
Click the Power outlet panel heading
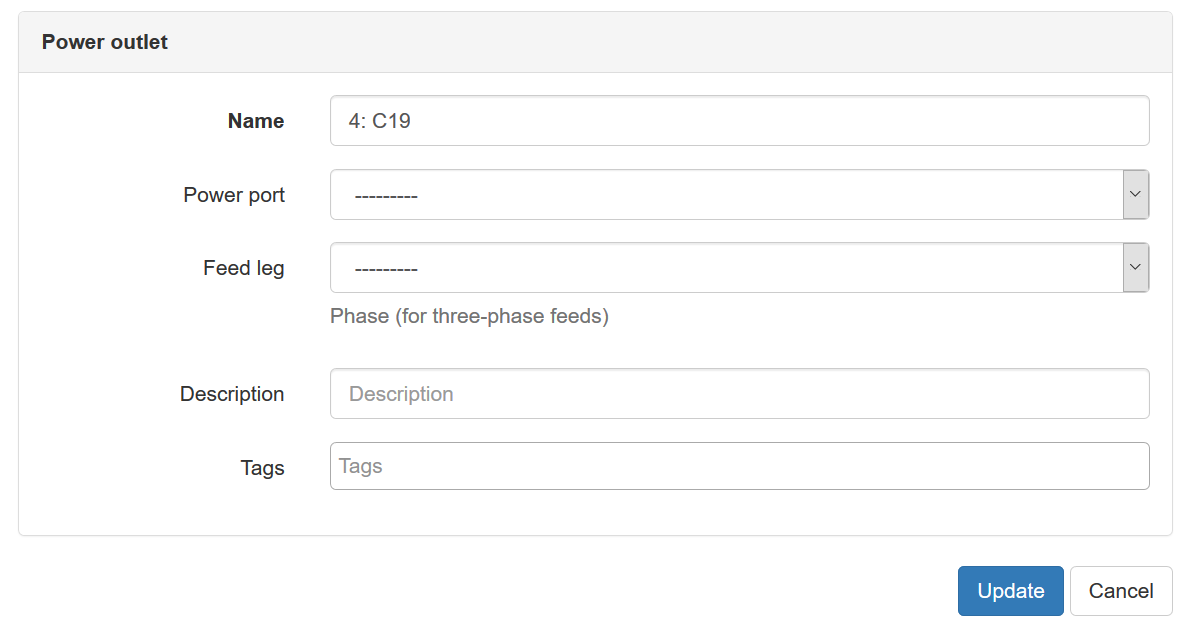point(105,42)
